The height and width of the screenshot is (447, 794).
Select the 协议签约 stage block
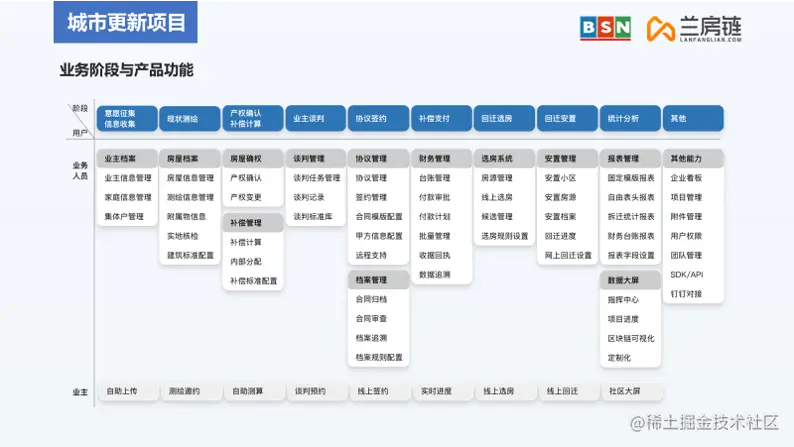pyautogui.click(x=378, y=118)
